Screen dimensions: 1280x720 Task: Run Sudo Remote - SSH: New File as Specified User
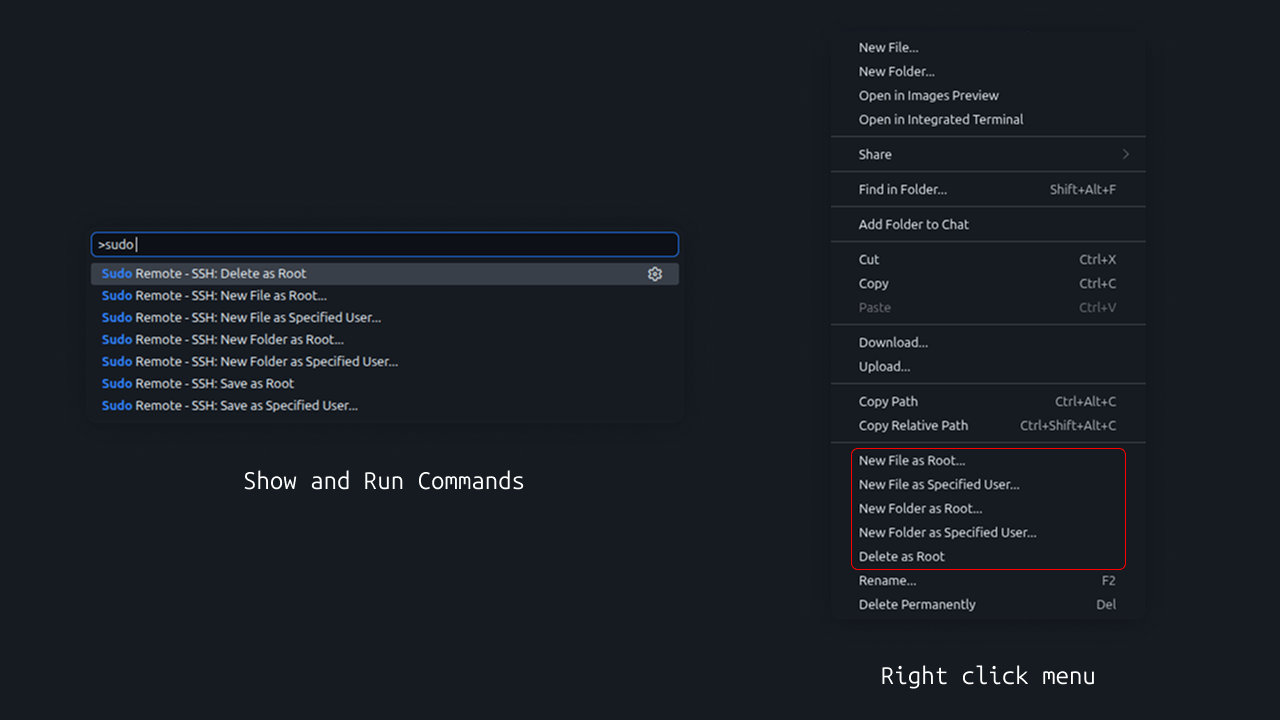click(385, 318)
